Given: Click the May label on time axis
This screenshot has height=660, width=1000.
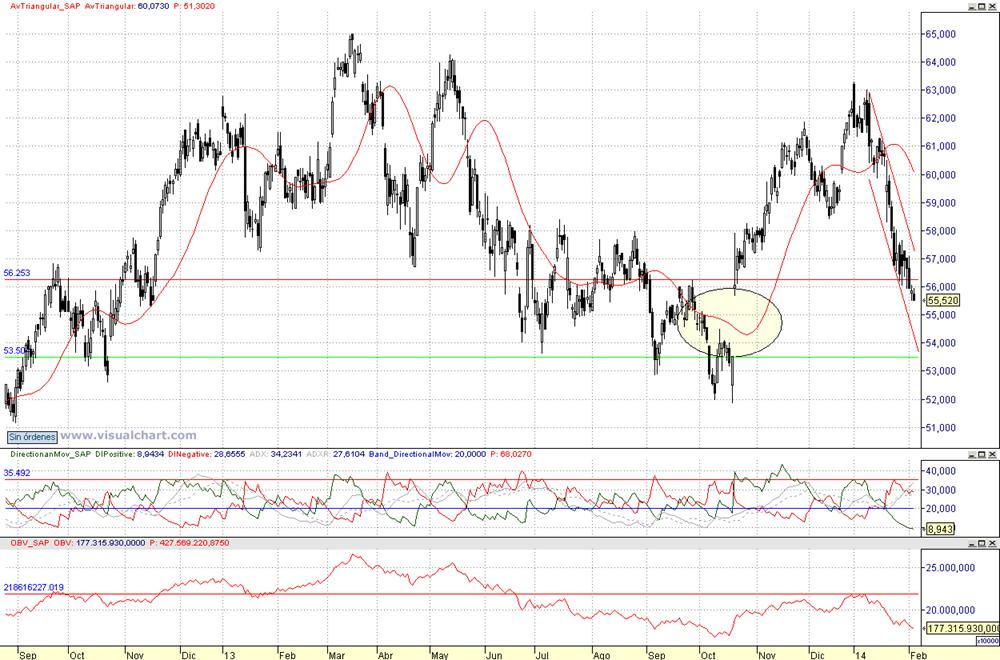Looking at the screenshot, I should pos(440,655).
